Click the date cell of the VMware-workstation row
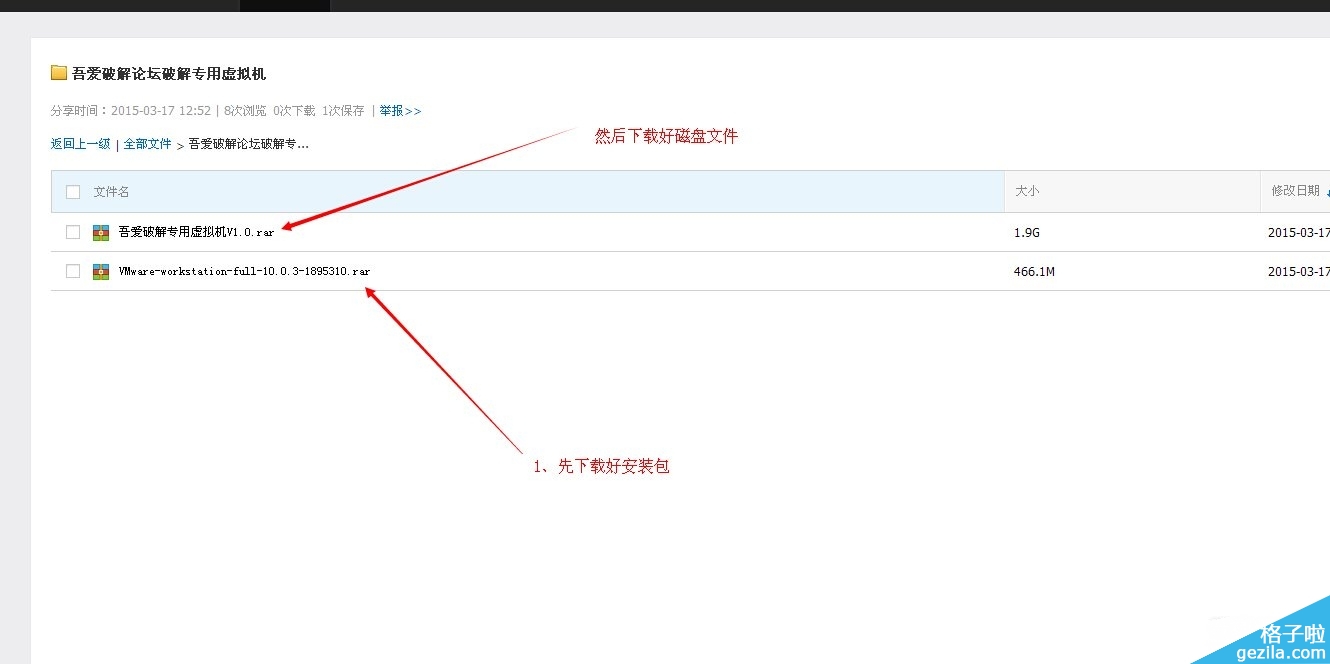This screenshot has height=664, width=1330. pos(1298,271)
